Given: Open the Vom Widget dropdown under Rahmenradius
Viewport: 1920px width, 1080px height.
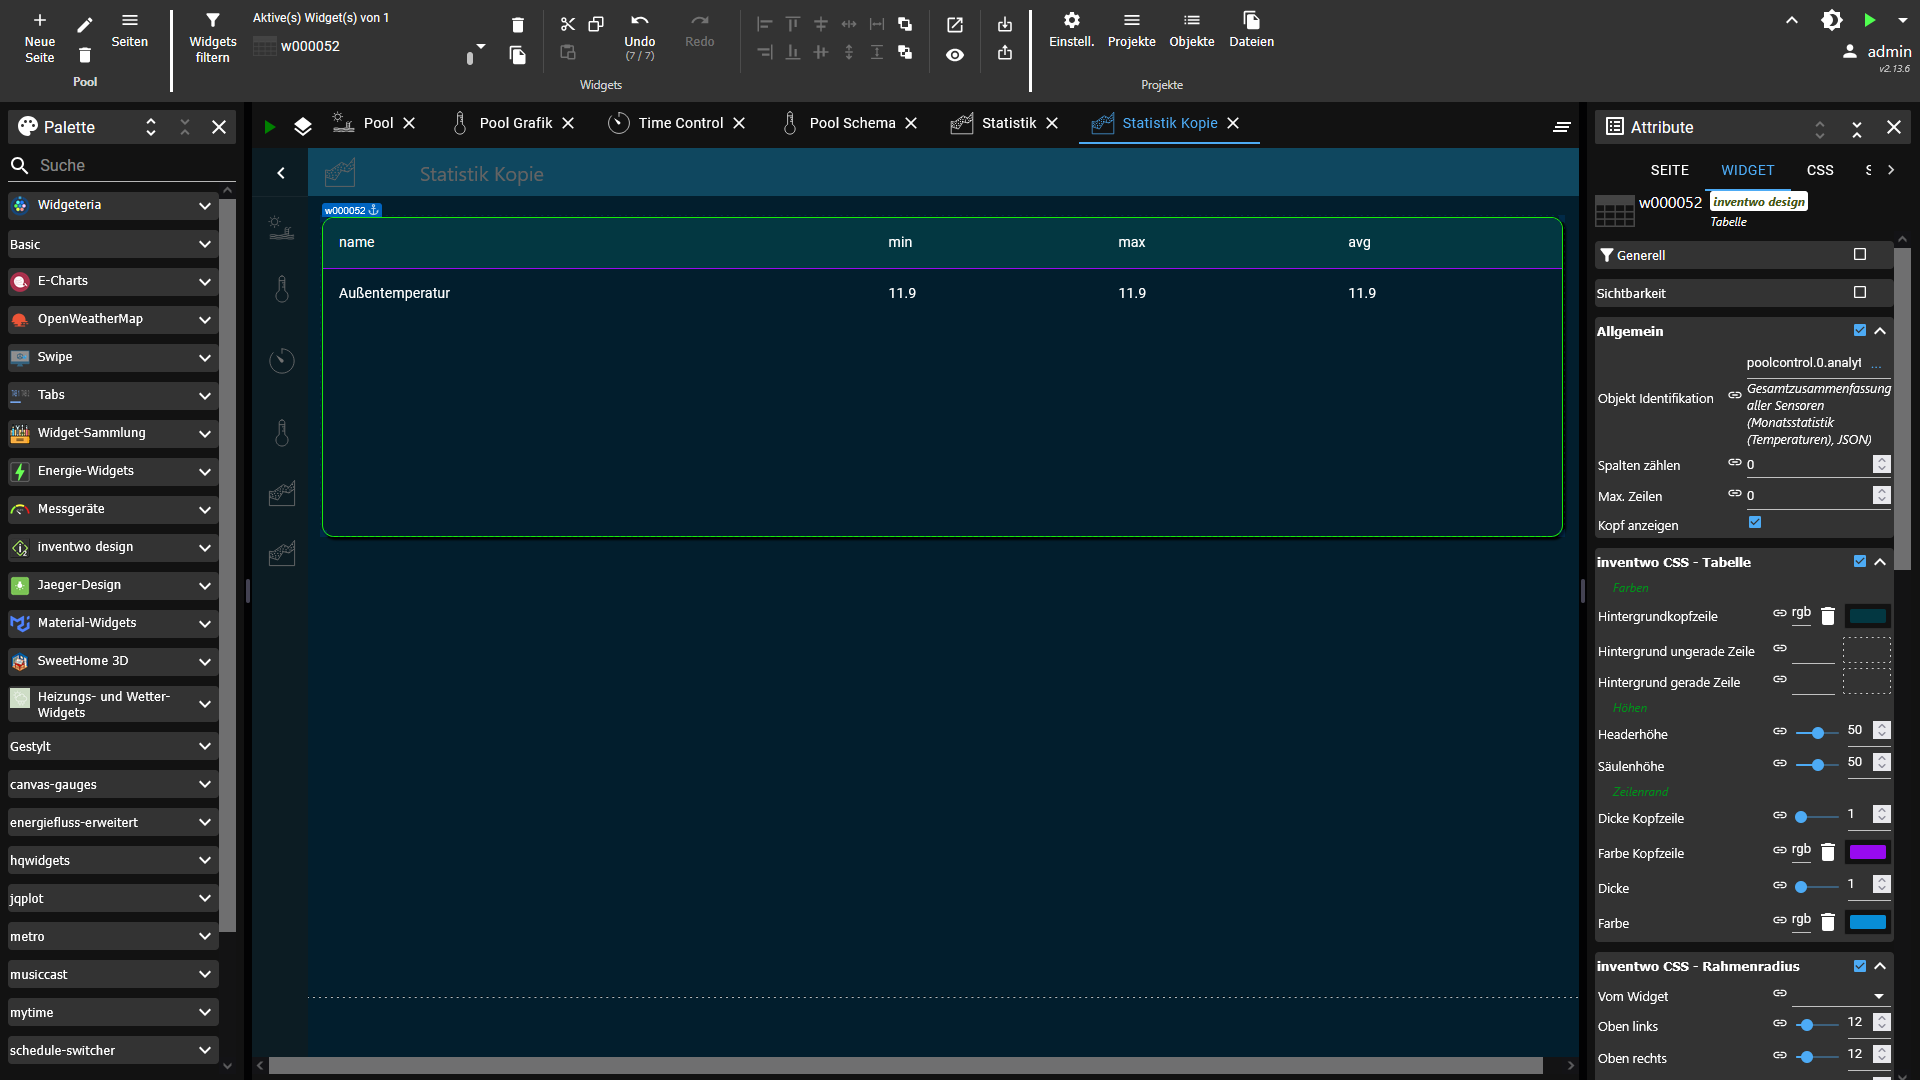Looking at the screenshot, I should click(x=1879, y=996).
